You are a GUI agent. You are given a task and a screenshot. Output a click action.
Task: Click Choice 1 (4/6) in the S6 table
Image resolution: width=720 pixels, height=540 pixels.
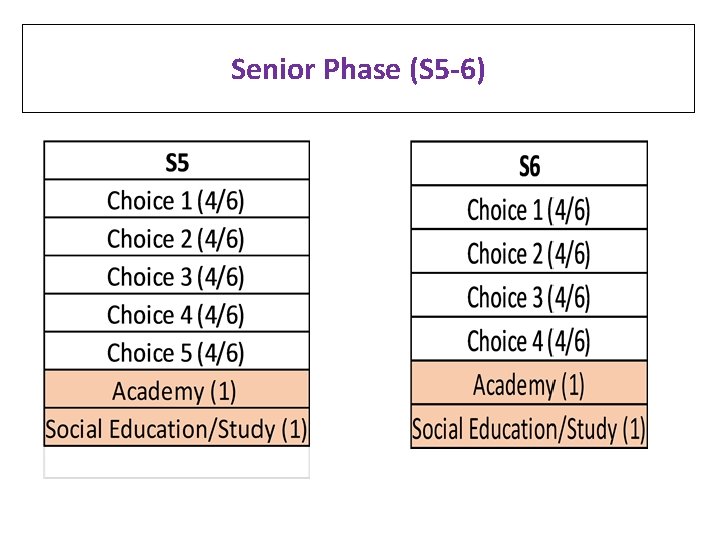pos(529,209)
